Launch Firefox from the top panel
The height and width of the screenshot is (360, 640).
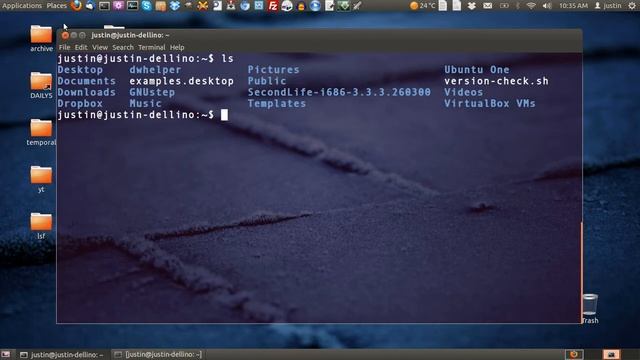tap(76, 5)
